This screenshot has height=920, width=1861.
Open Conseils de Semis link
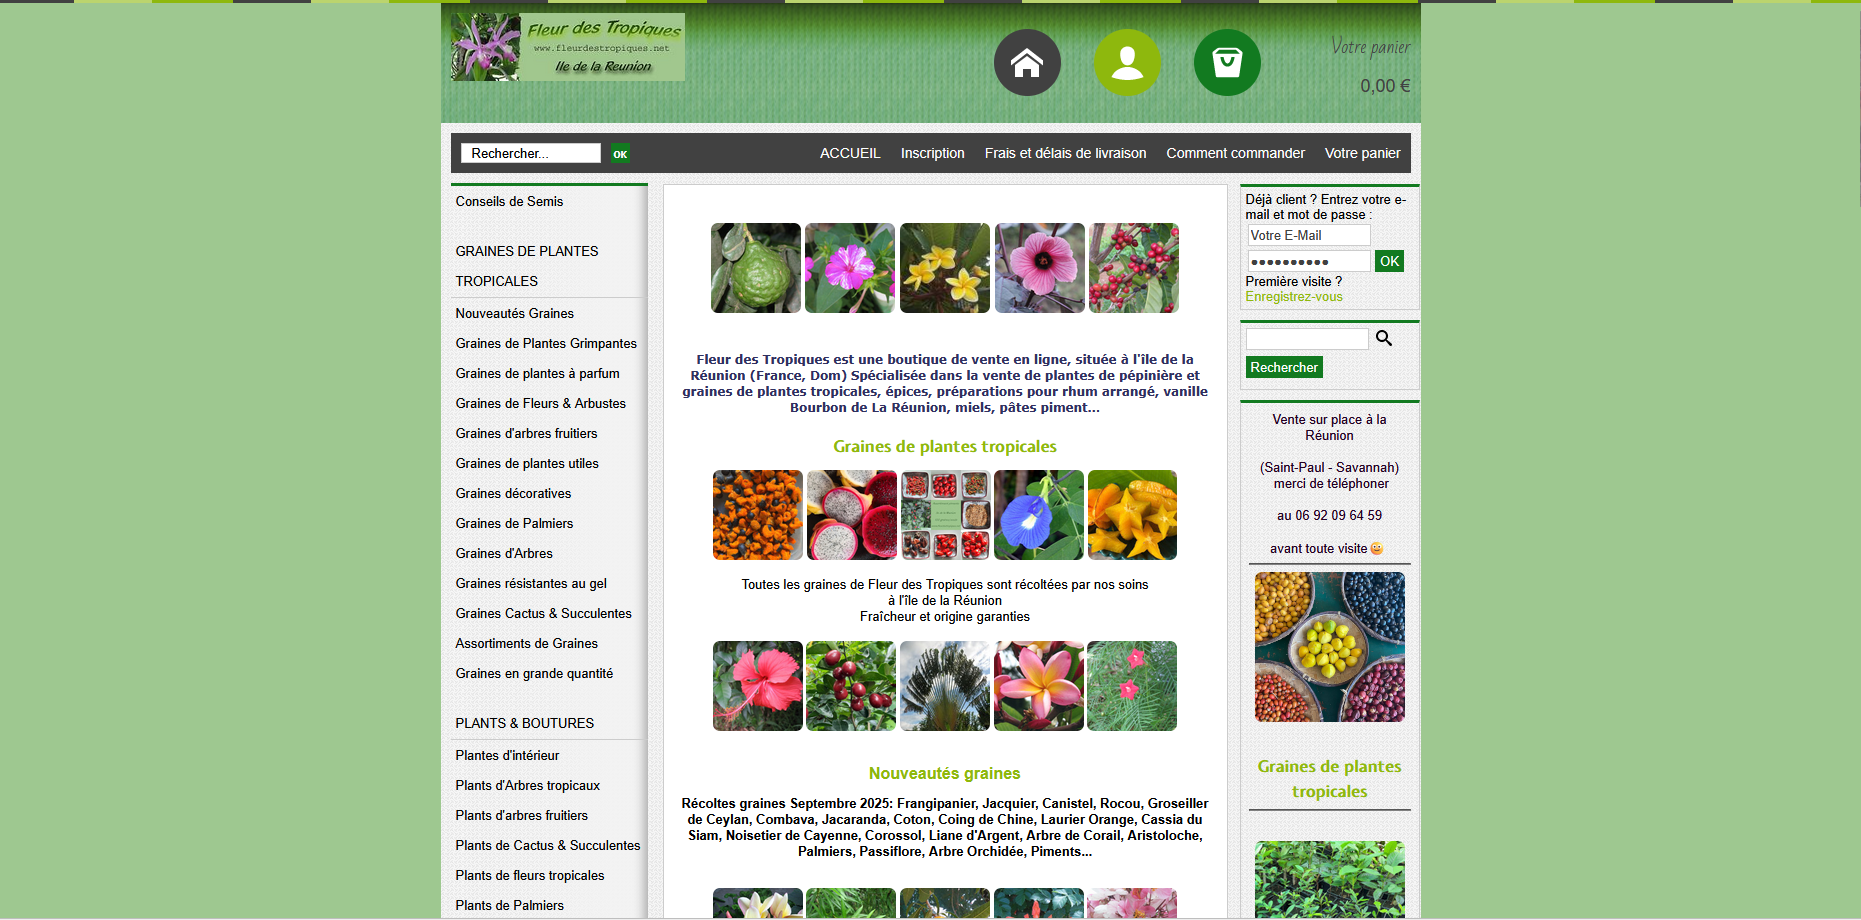point(509,201)
